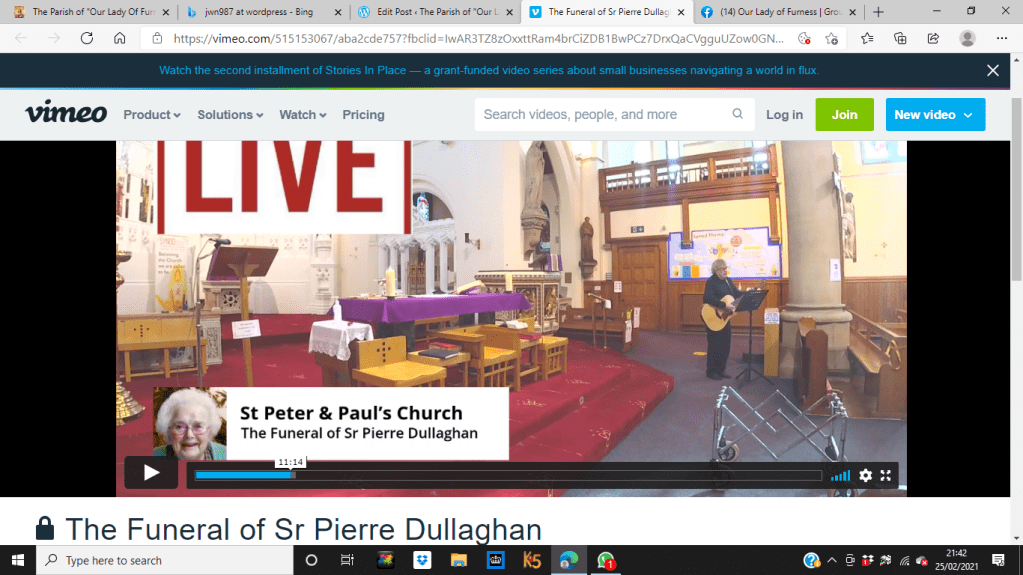Adjust volume bars in player
The height and width of the screenshot is (575, 1023).
(840, 476)
